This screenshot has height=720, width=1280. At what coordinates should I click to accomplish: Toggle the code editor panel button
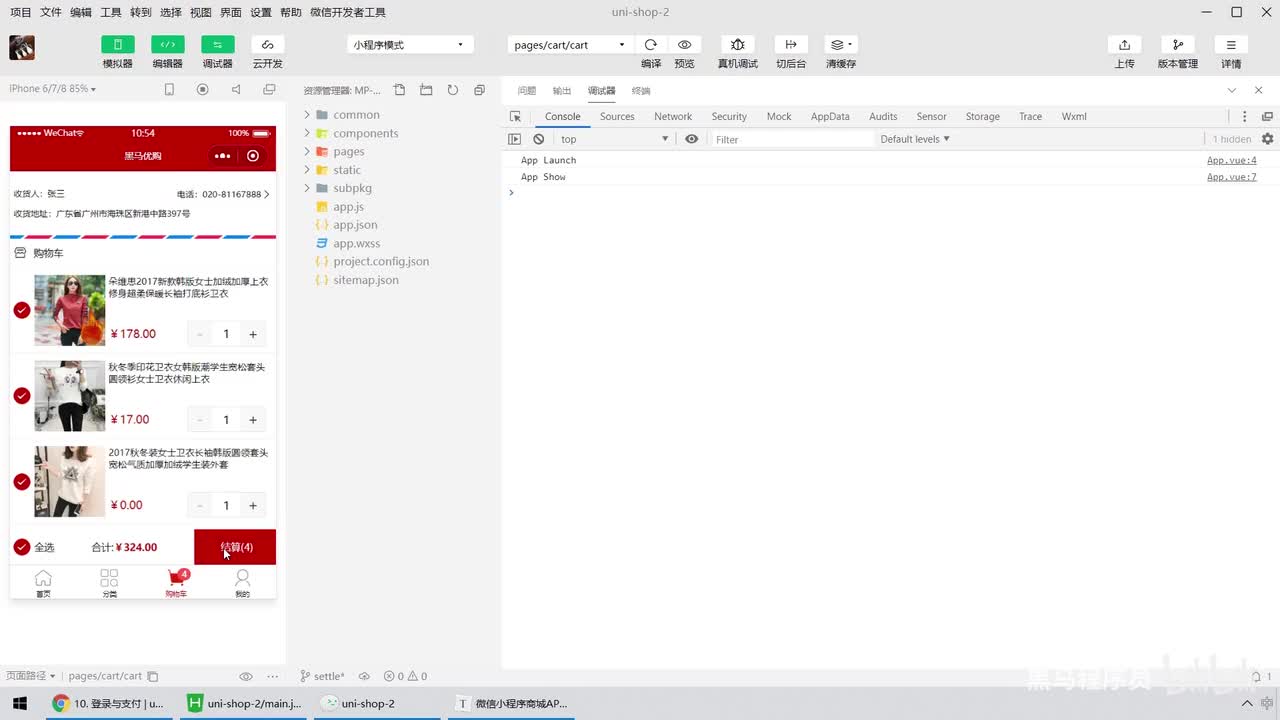click(x=167, y=45)
